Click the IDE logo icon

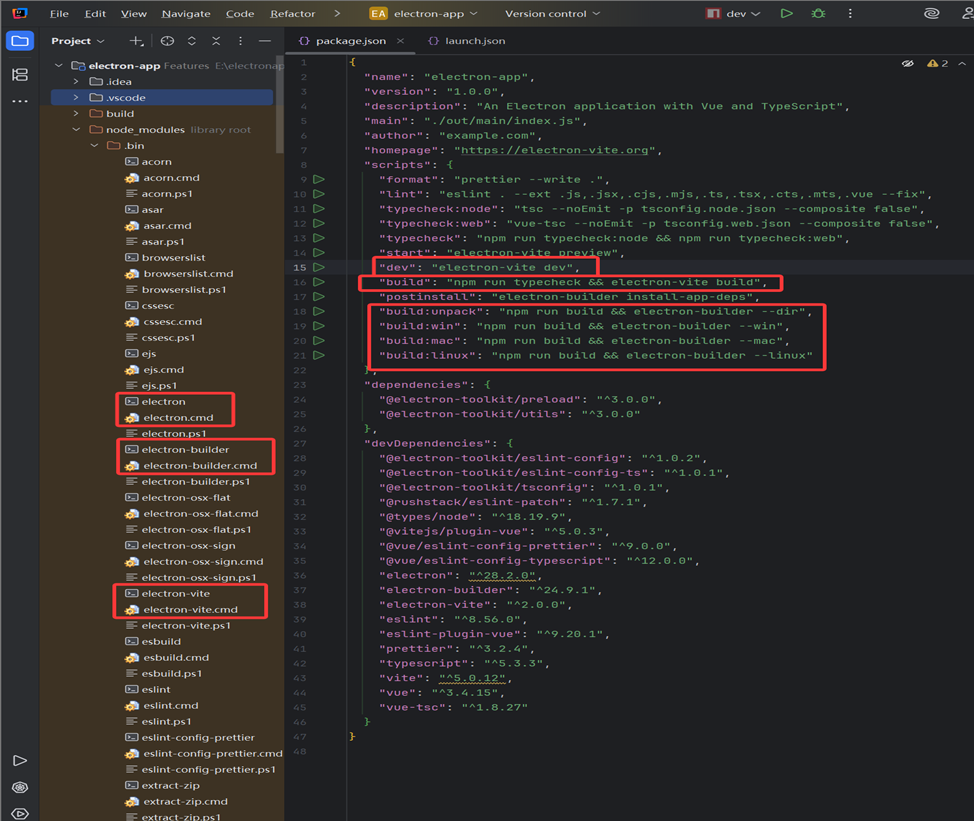click(x=20, y=13)
